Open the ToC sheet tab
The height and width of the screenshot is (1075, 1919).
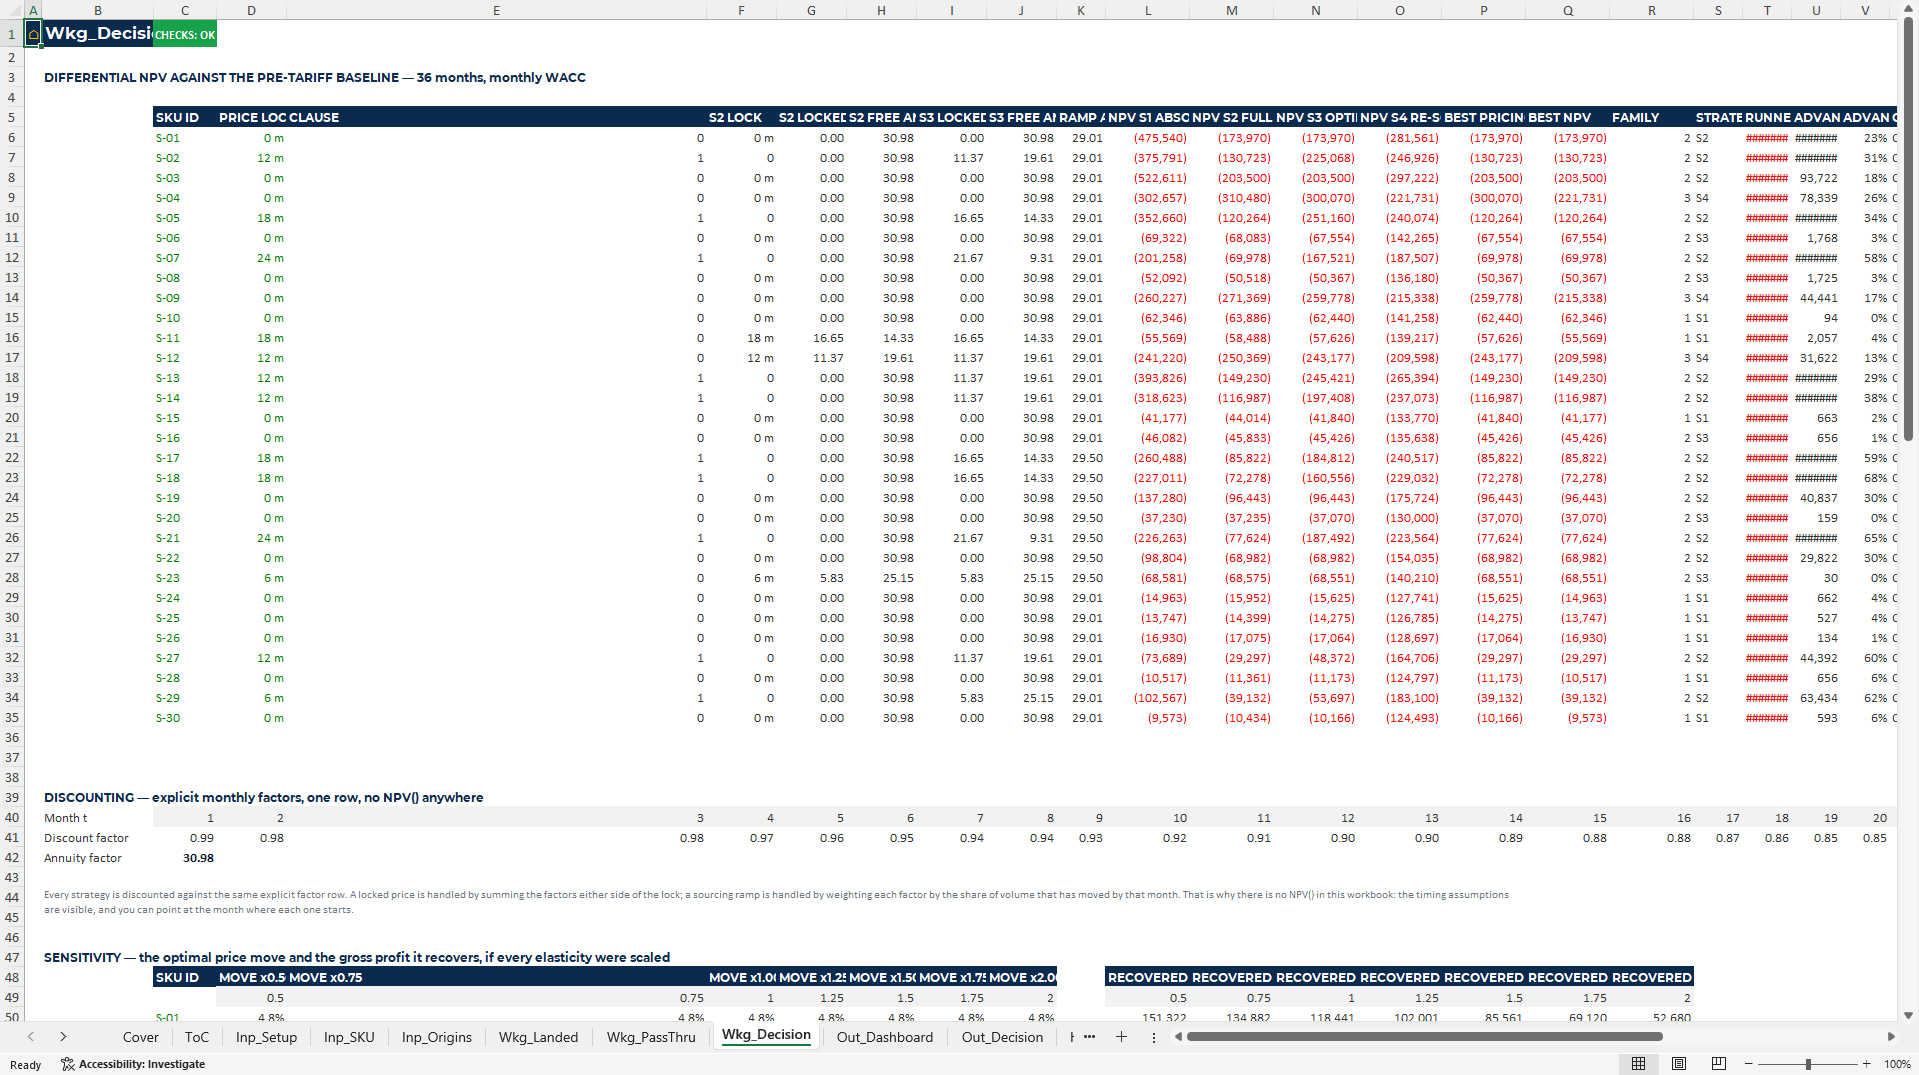[197, 1037]
